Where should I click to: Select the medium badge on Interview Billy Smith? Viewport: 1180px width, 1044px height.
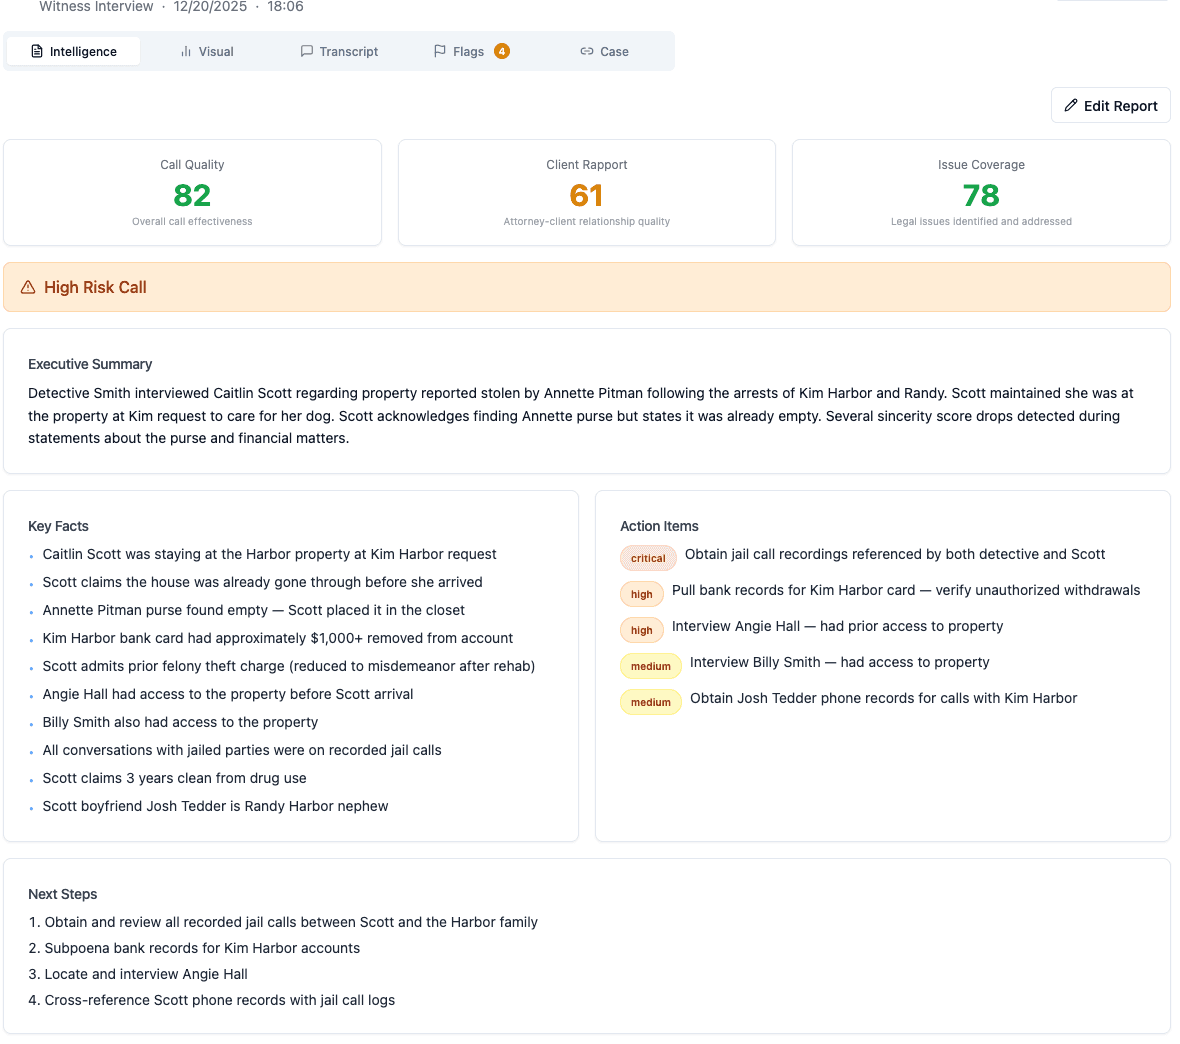pyautogui.click(x=651, y=666)
